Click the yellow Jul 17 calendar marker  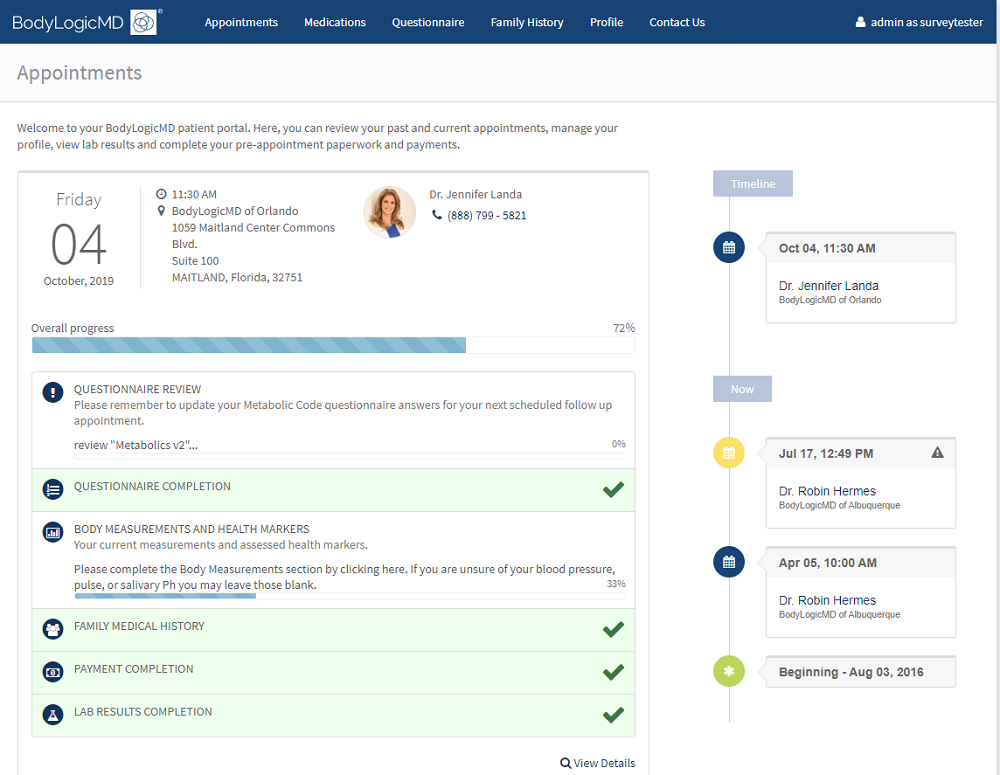tap(729, 453)
